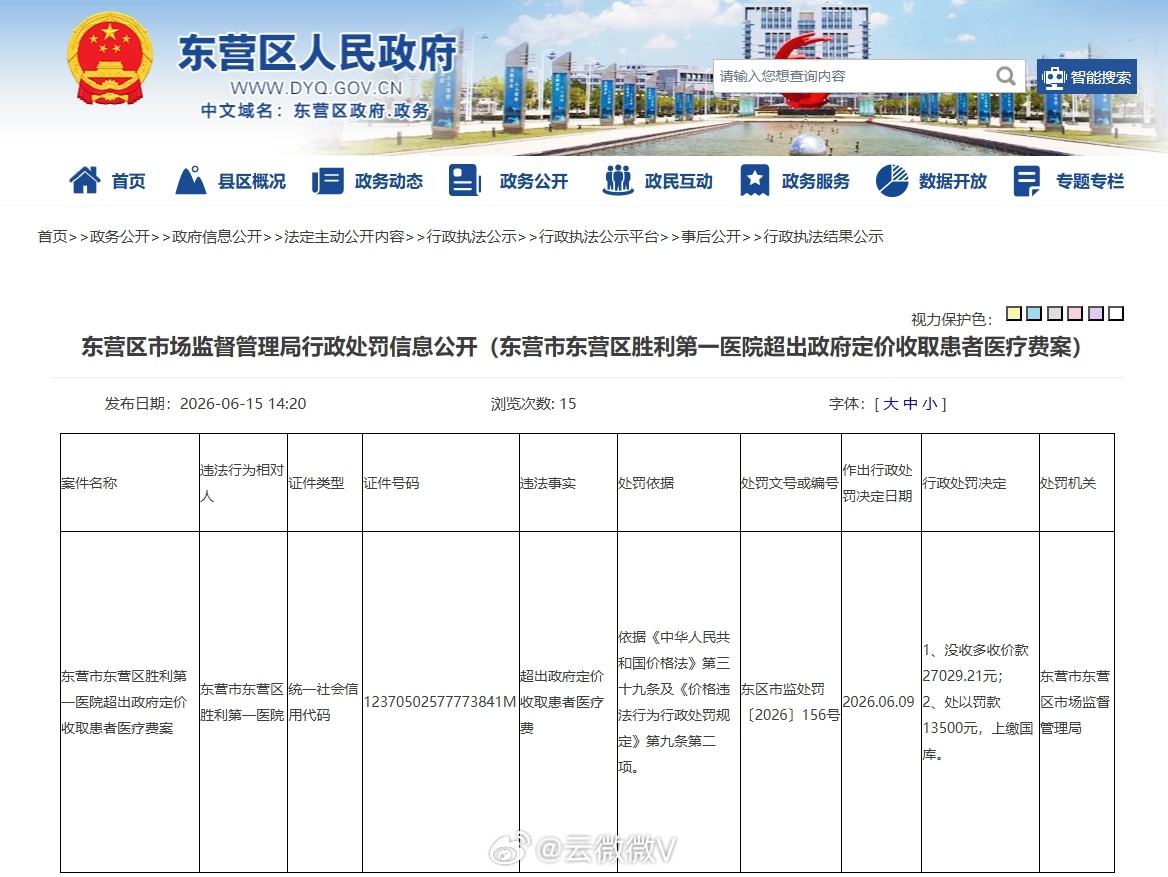The width and height of the screenshot is (1168, 877).
Task: Click the 违法事实 column header
Action: coord(568,483)
